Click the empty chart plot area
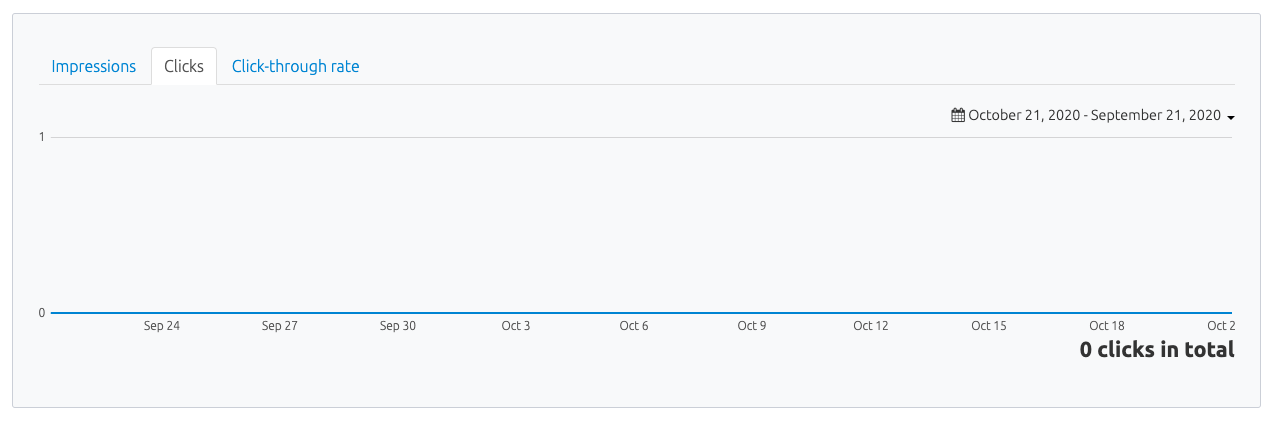1279x424 pixels. point(641,225)
